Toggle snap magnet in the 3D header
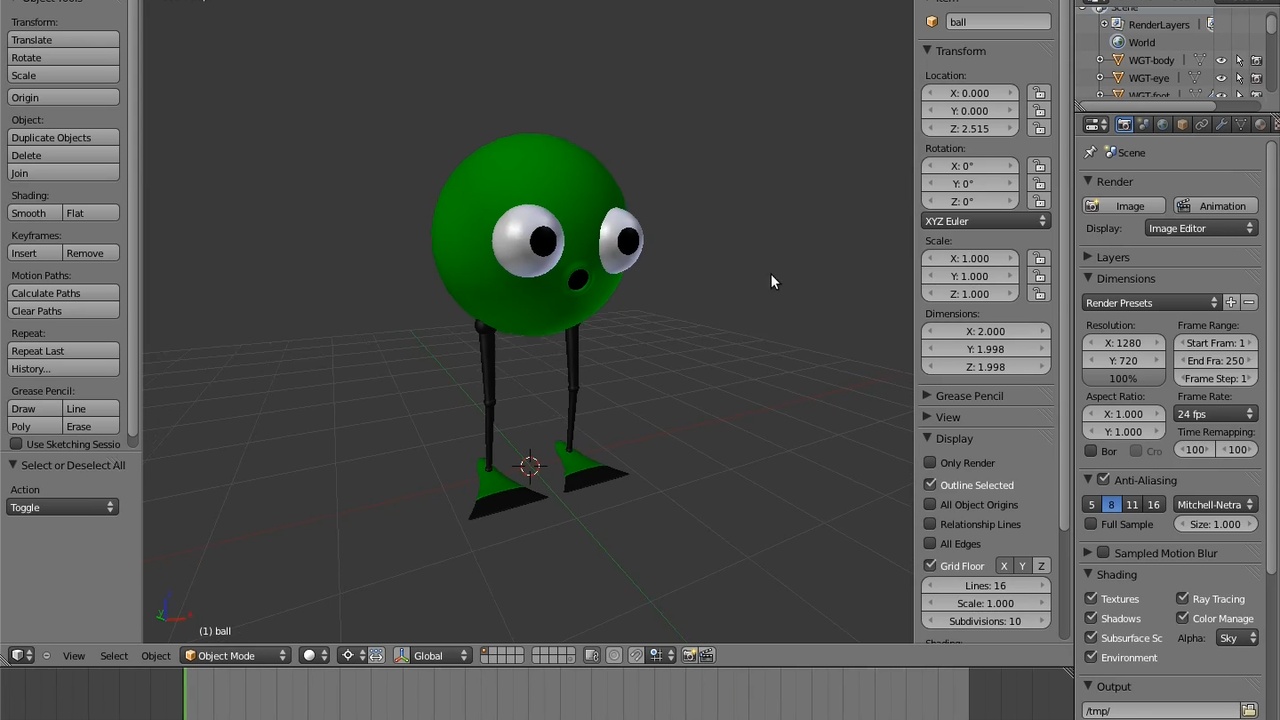Image resolution: width=1280 pixels, height=720 pixels. click(x=636, y=656)
